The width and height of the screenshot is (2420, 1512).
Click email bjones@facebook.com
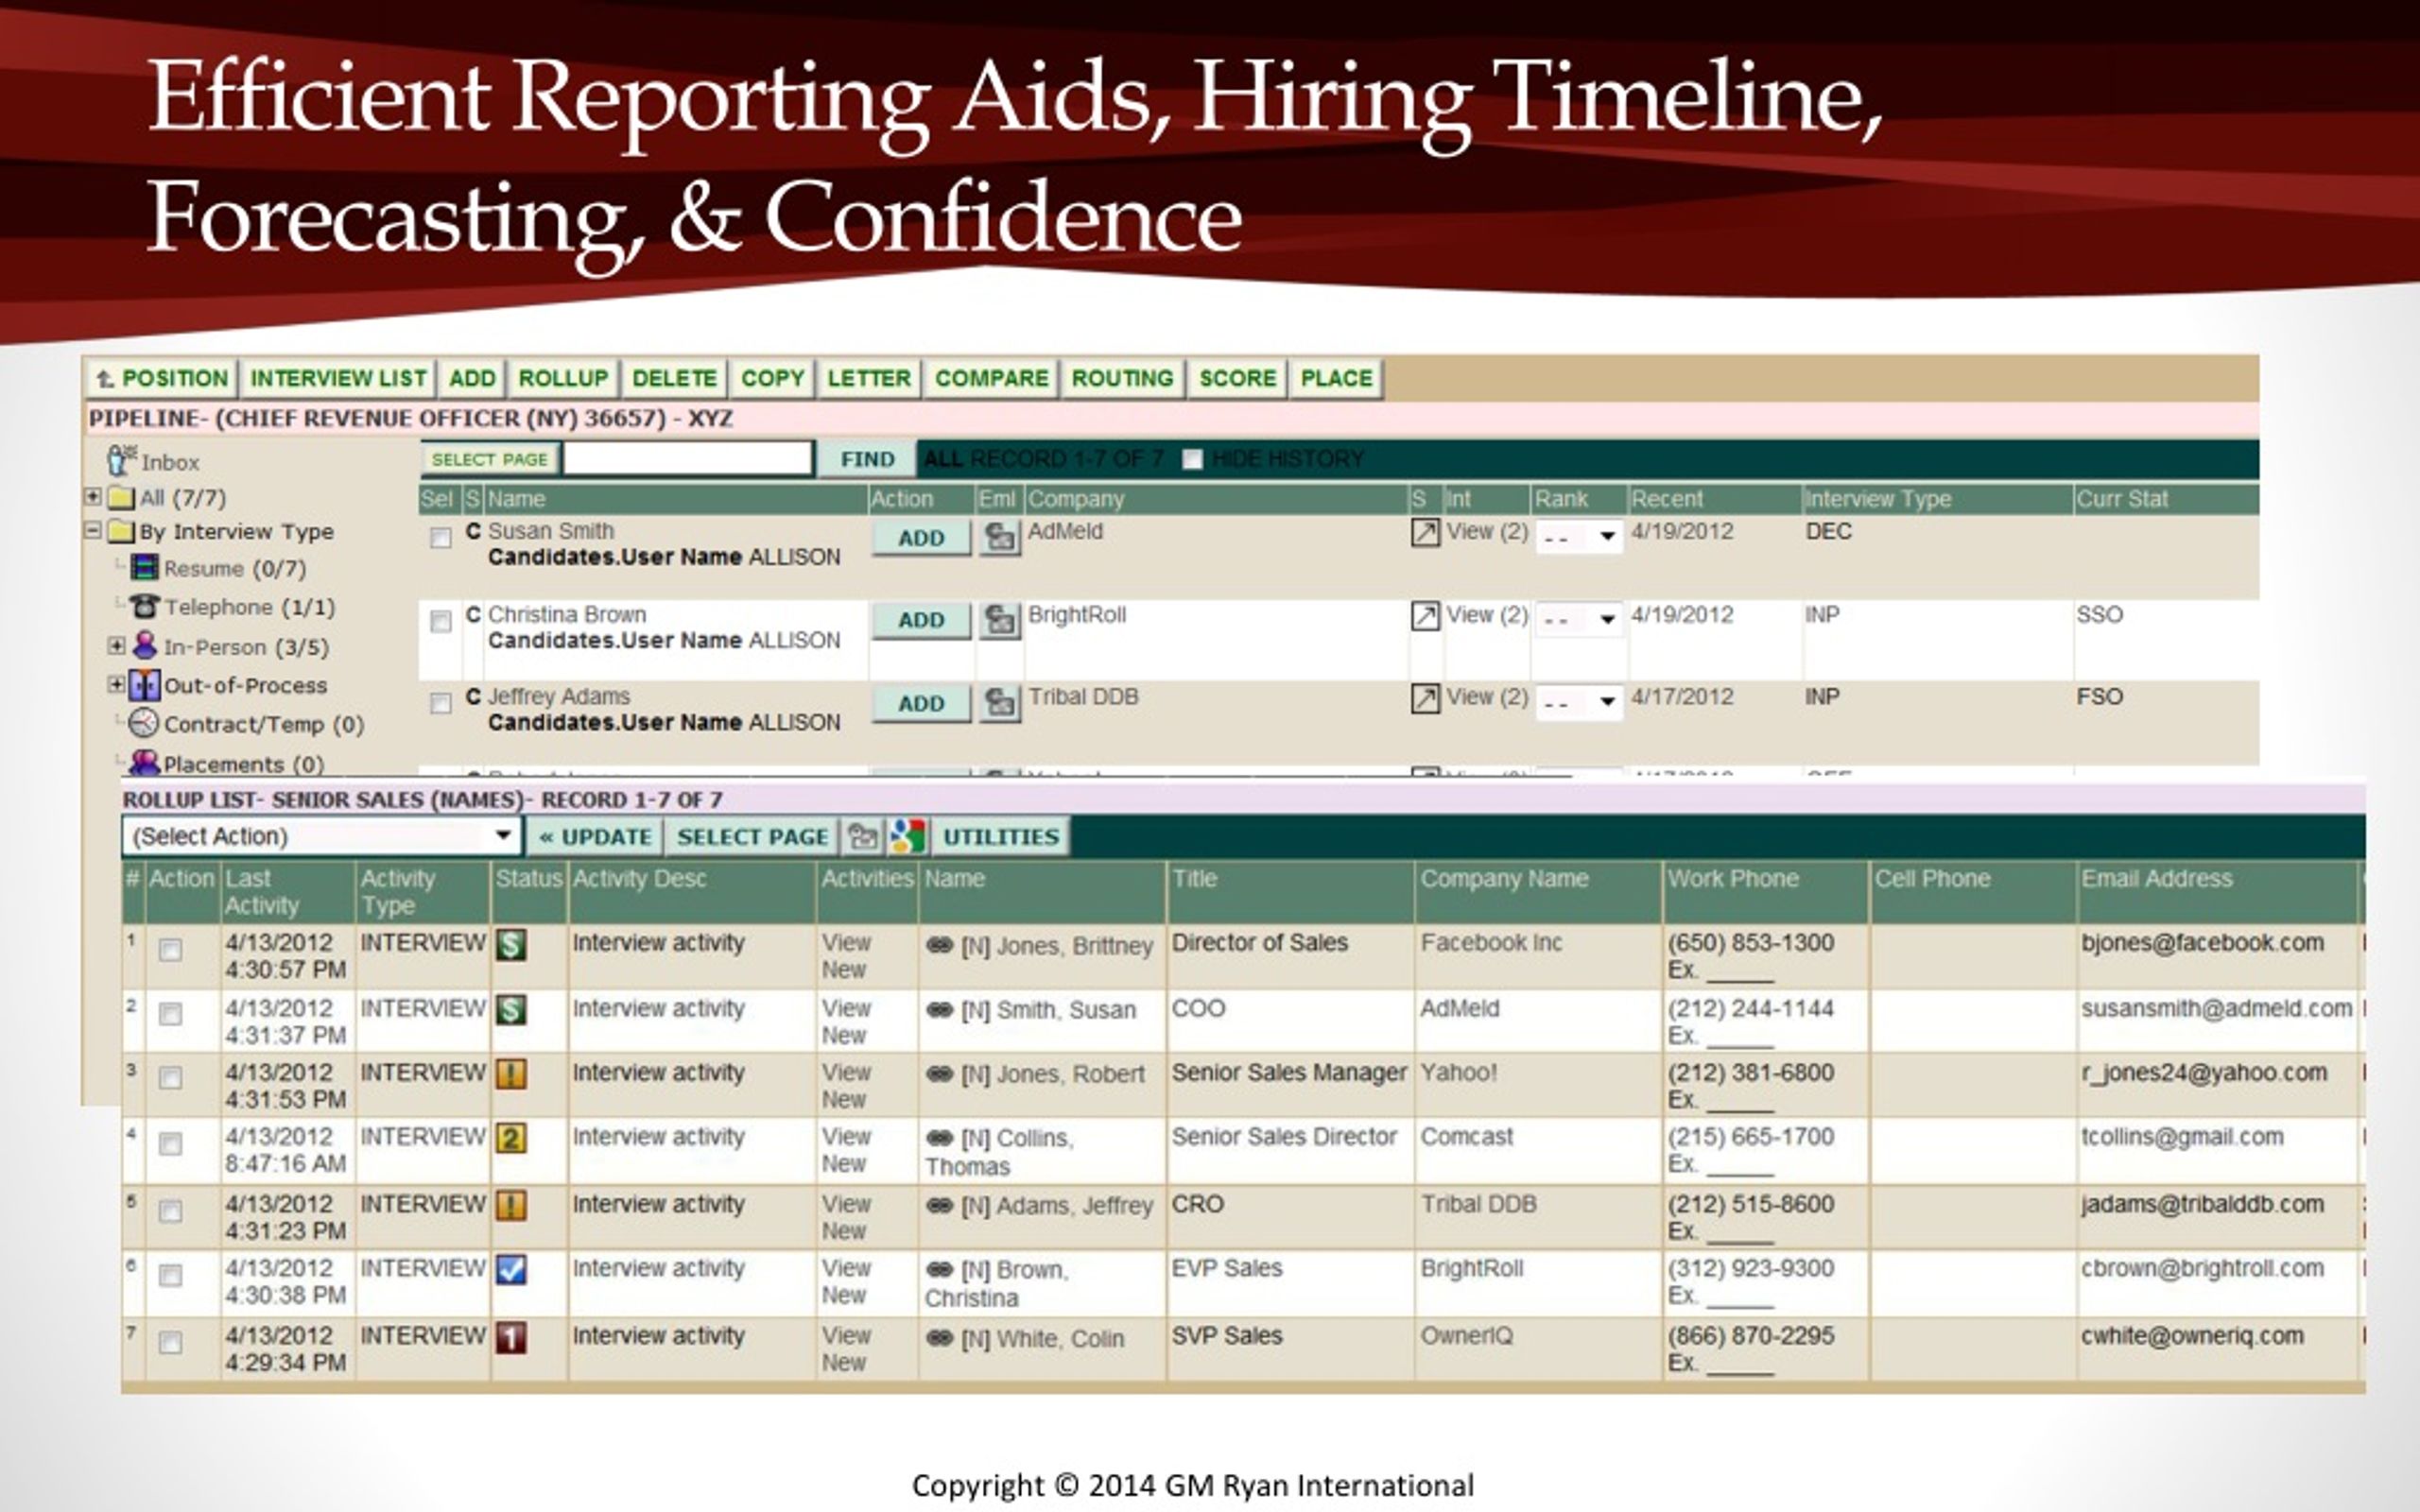pyautogui.click(x=2203, y=943)
